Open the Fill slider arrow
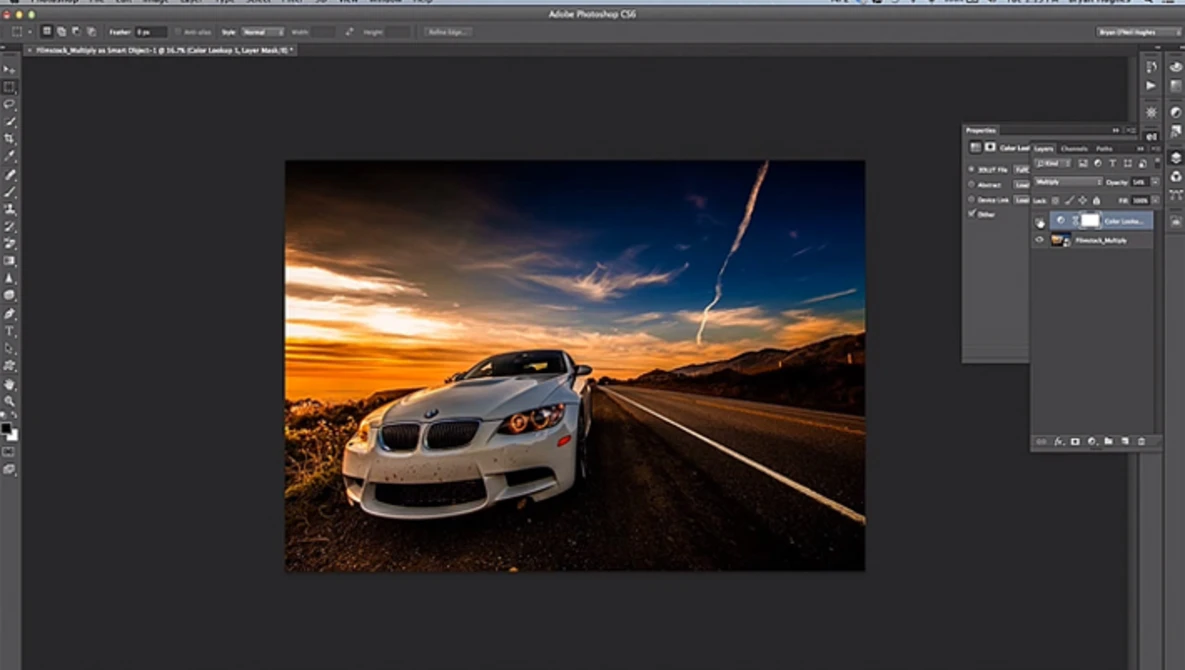Screen dimensions: 1185x670 pyautogui.click(x=1155, y=200)
